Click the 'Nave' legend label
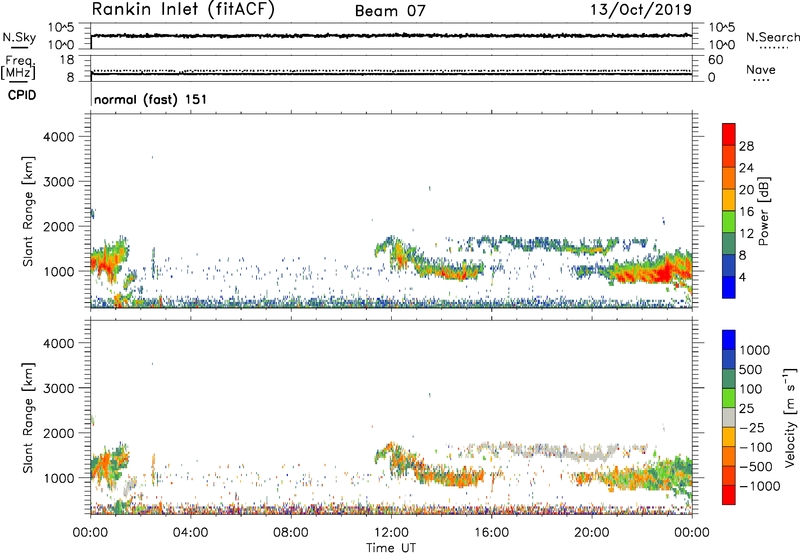 tap(761, 69)
